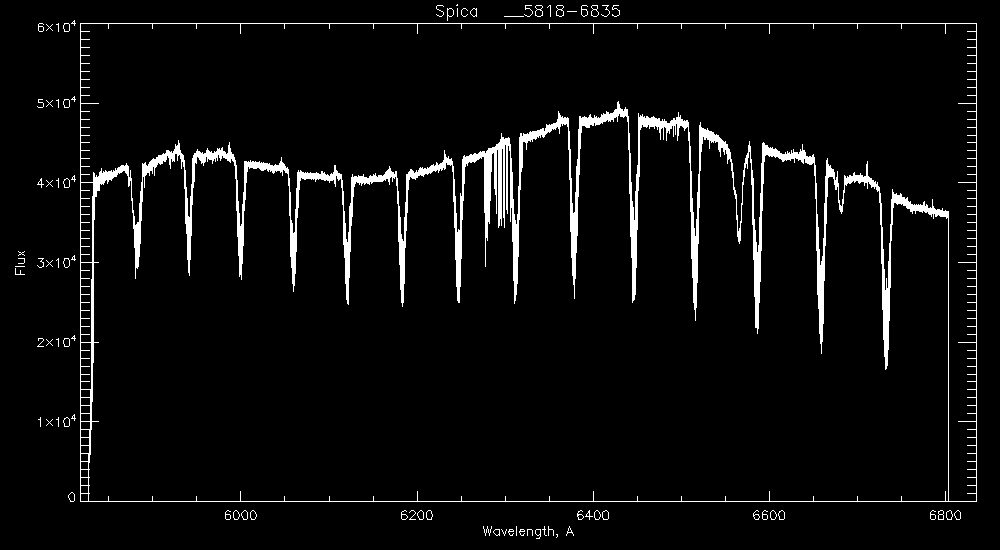The width and height of the screenshot is (1000, 550).
Task: Click the 6800 tick label on x-axis
Action: (945, 516)
